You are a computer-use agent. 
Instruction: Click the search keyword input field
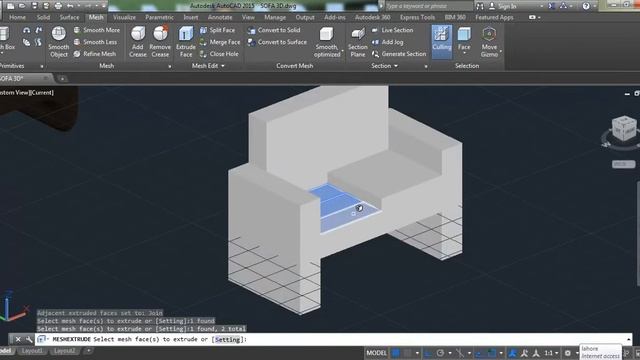pos(428,6)
